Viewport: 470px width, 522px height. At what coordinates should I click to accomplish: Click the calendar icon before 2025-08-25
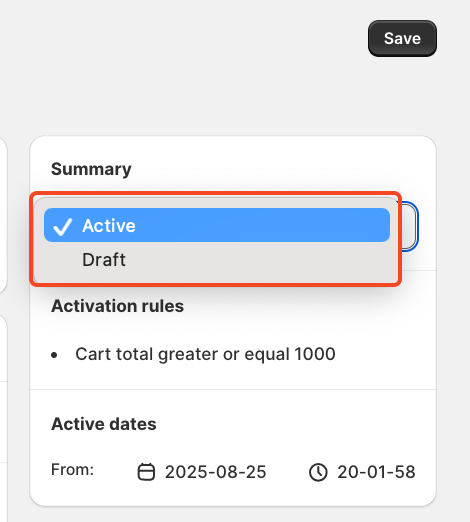click(x=146, y=472)
